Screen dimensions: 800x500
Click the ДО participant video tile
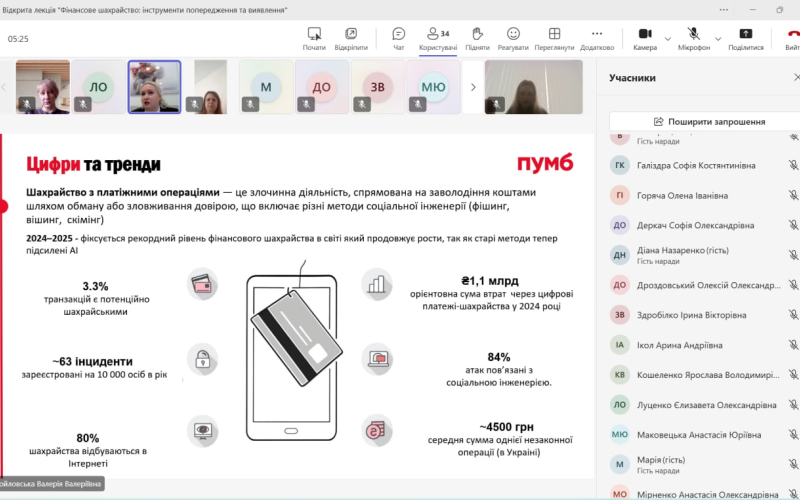tap(322, 87)
